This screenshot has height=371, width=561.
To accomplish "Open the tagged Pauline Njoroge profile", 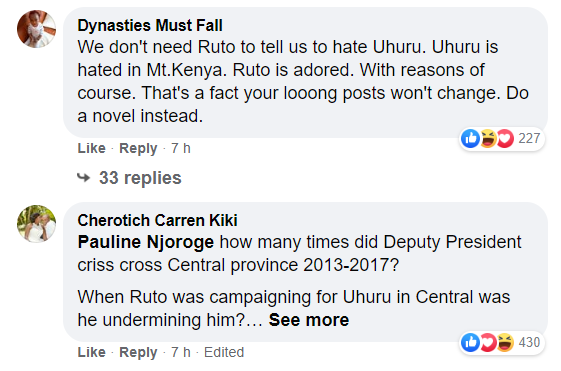I will click(146, 242).
